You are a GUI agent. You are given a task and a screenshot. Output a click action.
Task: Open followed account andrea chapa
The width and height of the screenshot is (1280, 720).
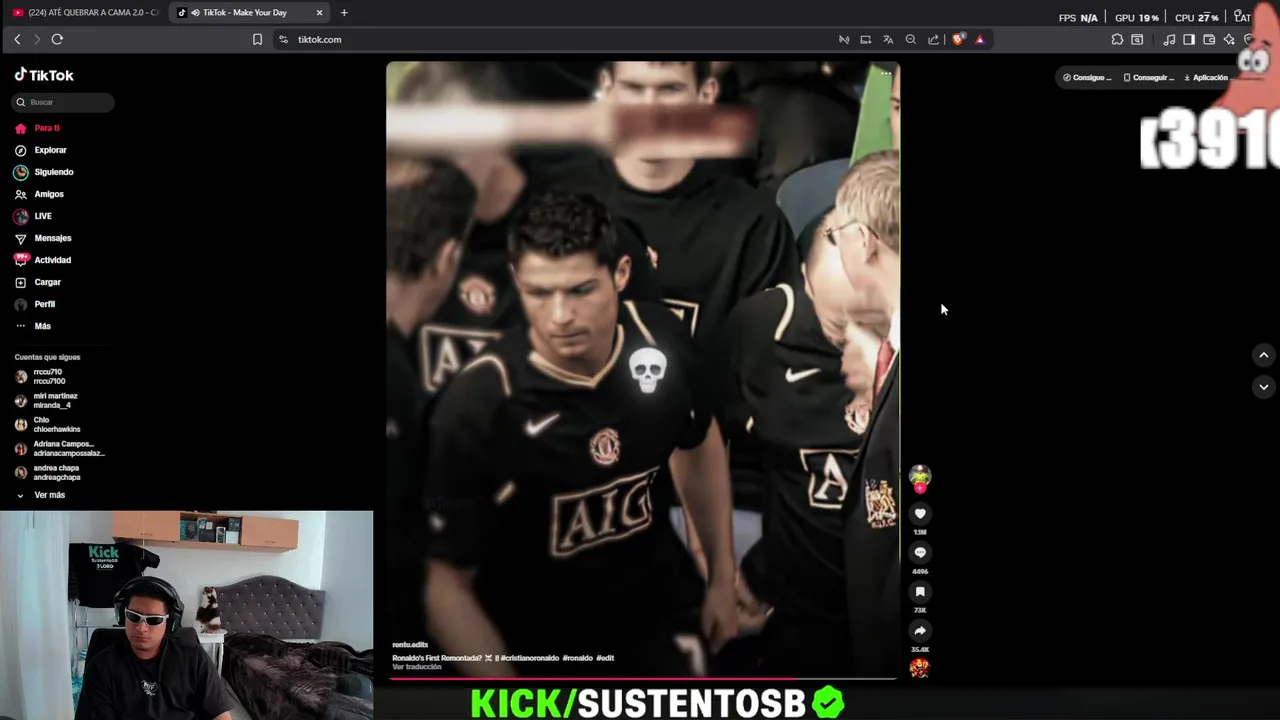[48, 472]
